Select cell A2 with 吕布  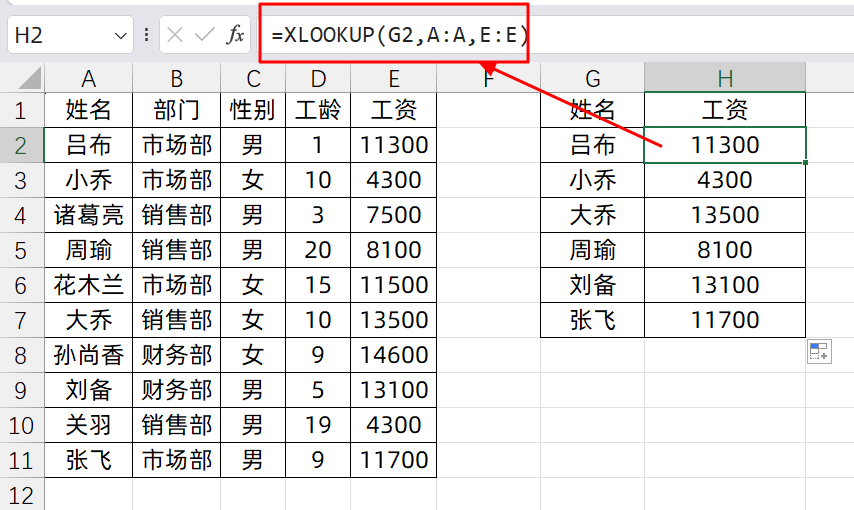click(89, 145)
